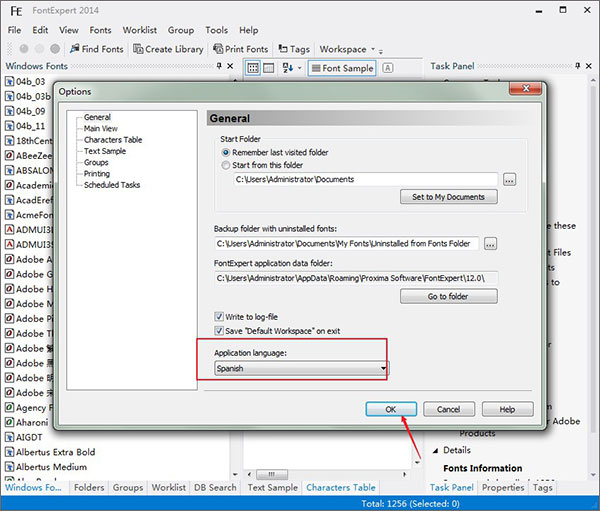Viewport: 600px width, 511px height.
Task: Collapse the Details section in Task Panel
Action: tap(436, 451)
